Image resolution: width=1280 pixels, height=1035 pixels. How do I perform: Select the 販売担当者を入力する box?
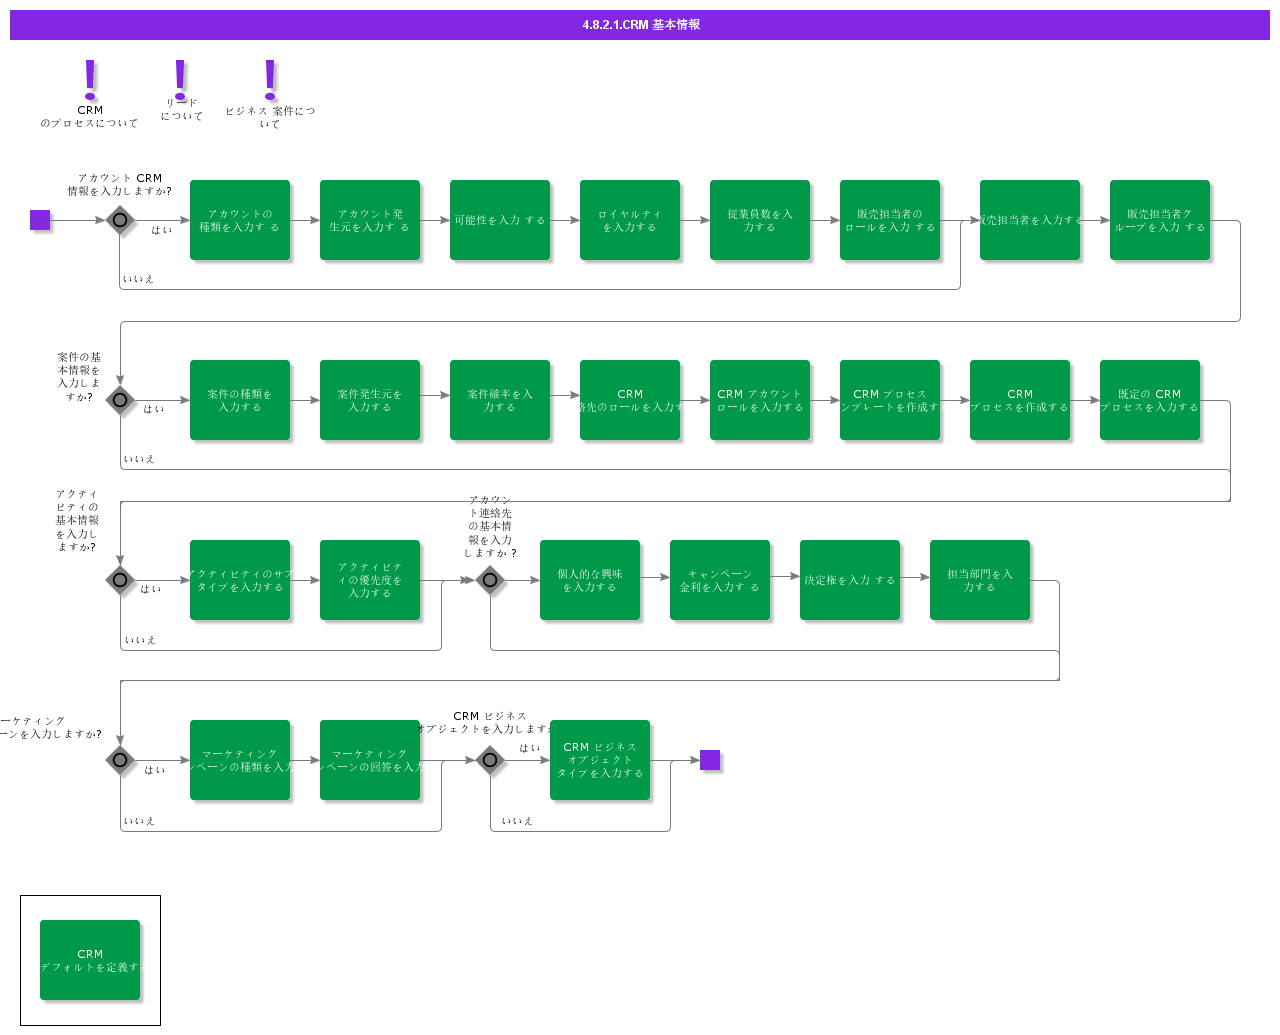[1030, 220]
